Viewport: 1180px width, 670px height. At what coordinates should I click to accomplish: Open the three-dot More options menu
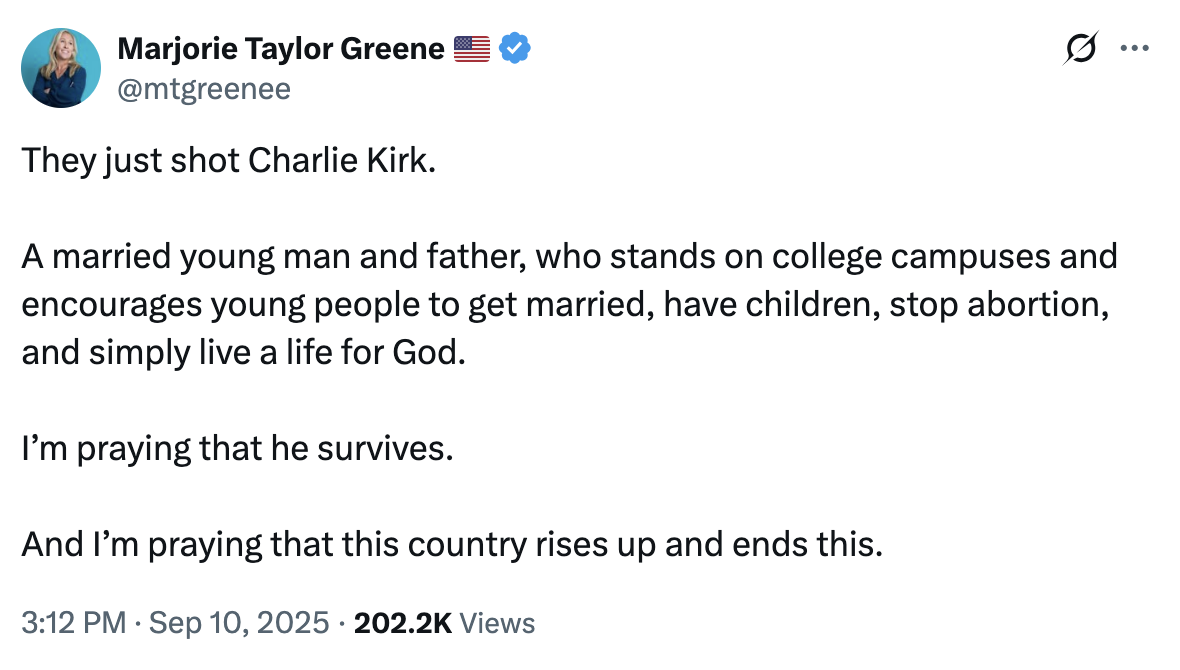click(1135, 48)
